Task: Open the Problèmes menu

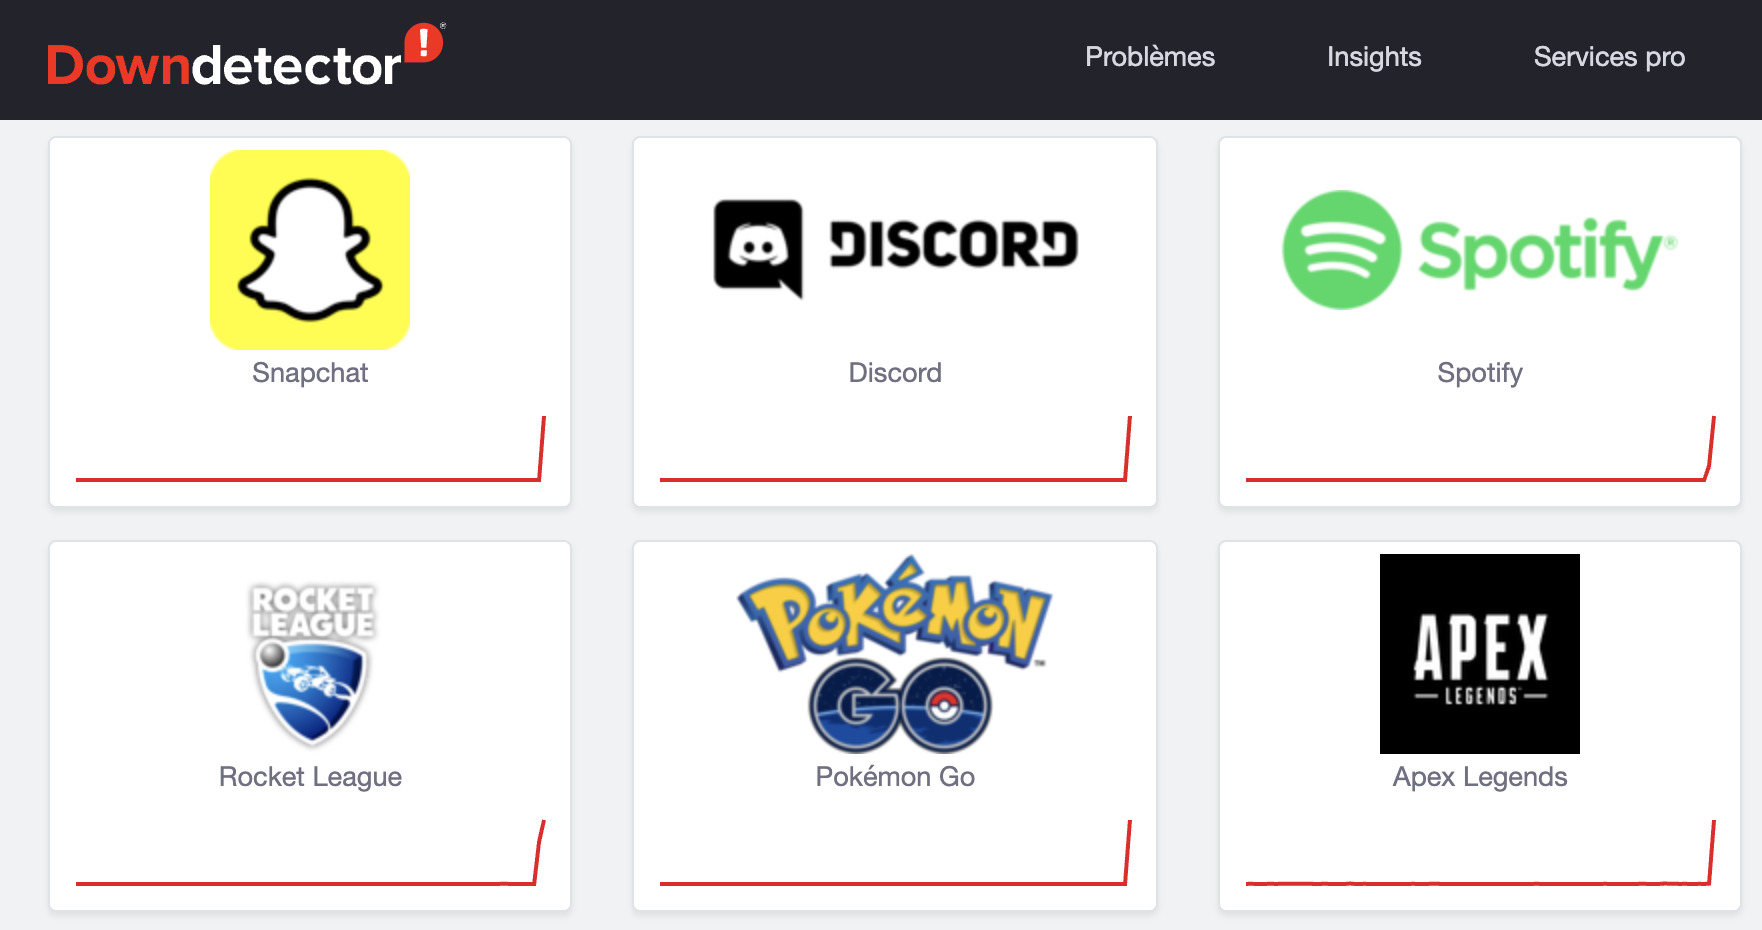Action: tap(1149, 57)
